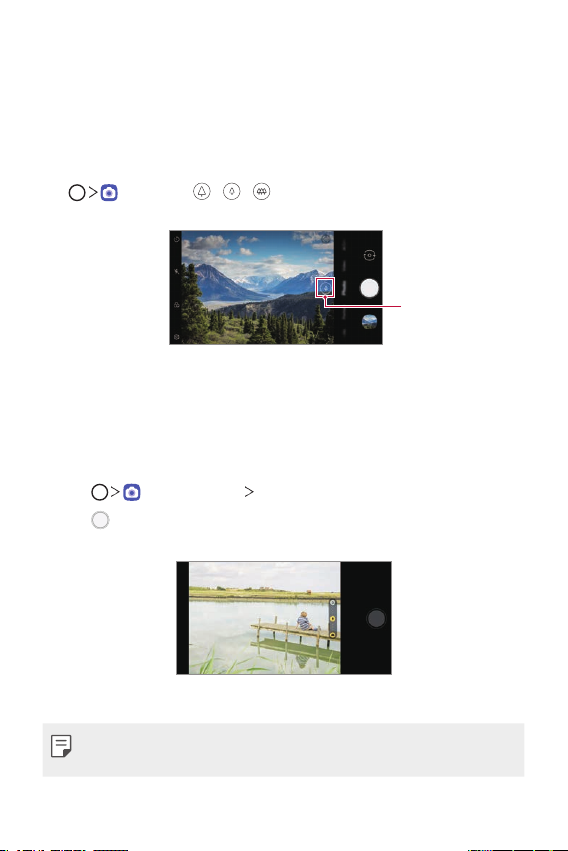Tap the white shutter button
This screenshot has height=851, width=568.
coord(369,288)
